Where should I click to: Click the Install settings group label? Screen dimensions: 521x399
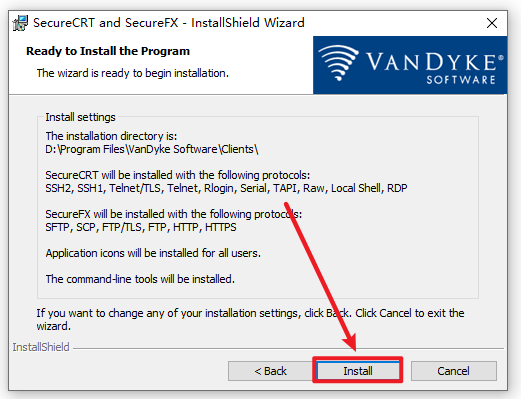coord(80,117)
